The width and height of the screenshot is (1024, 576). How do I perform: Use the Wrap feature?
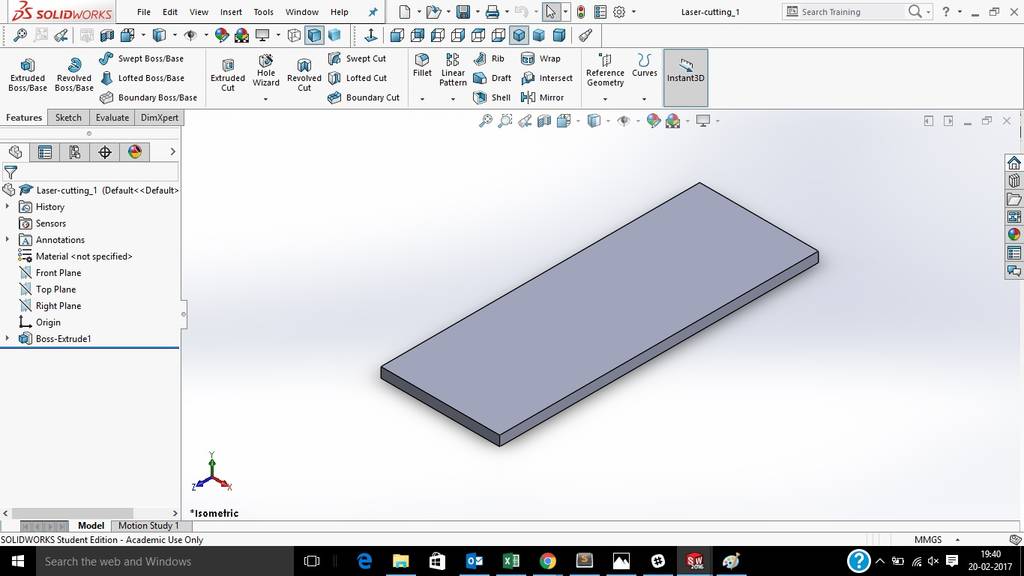click(x=541, y=59)
